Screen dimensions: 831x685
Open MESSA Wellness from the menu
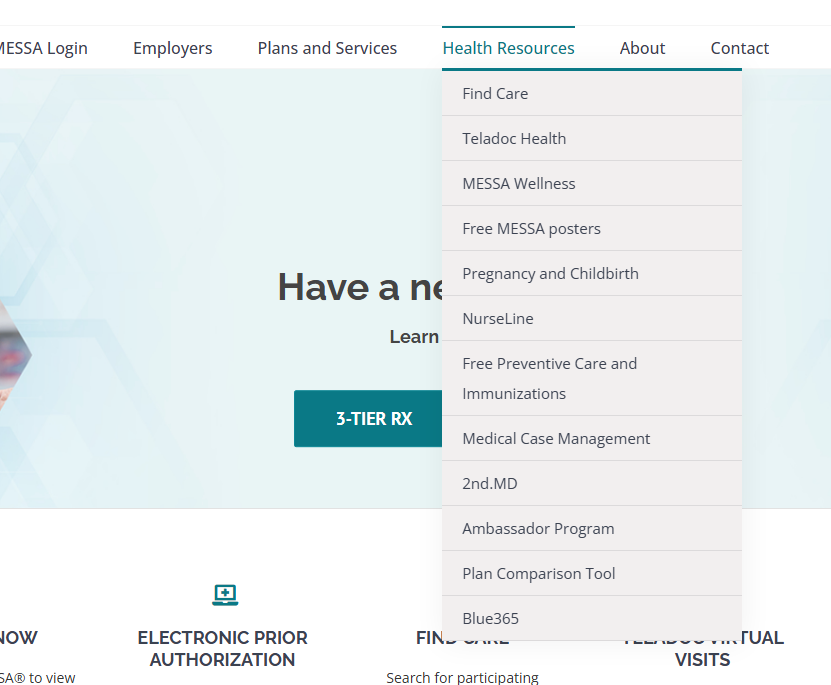click(x=518, y=183)
